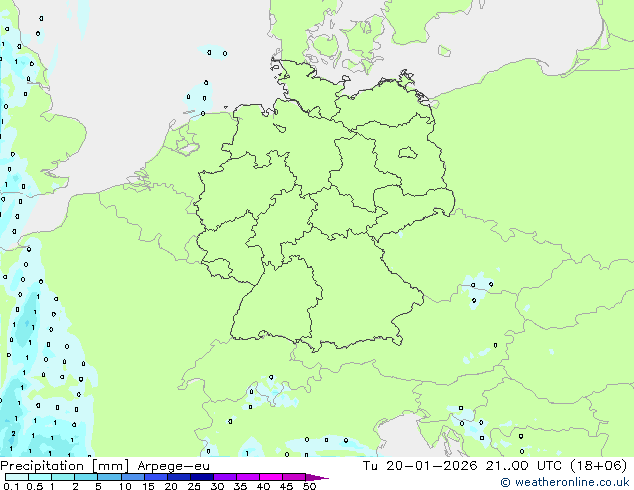The height and width of the screenshot is (490, 634).
Task: Click the '25' legend scale label
Action: (x=194, y=486)
